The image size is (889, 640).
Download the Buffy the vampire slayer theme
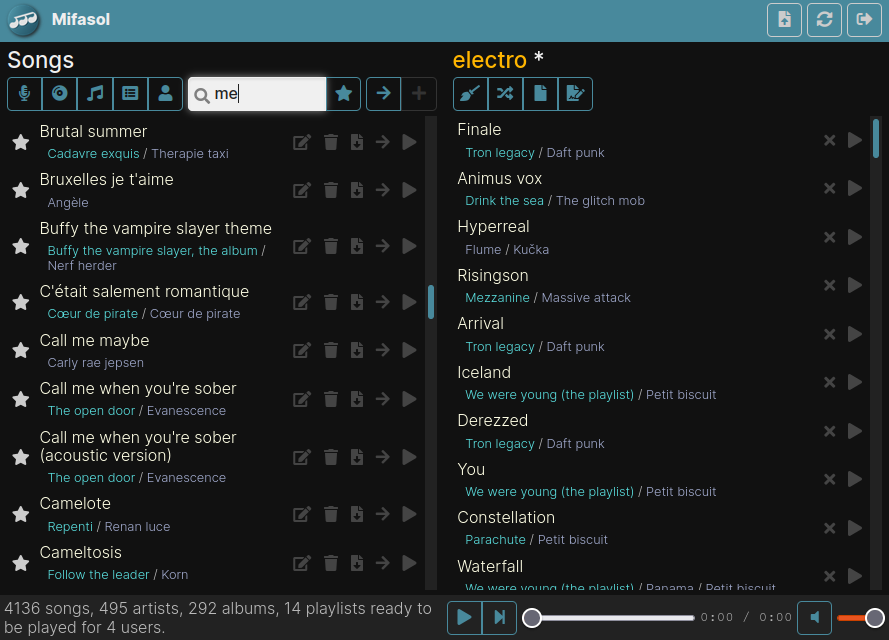(x=357, y=246)
